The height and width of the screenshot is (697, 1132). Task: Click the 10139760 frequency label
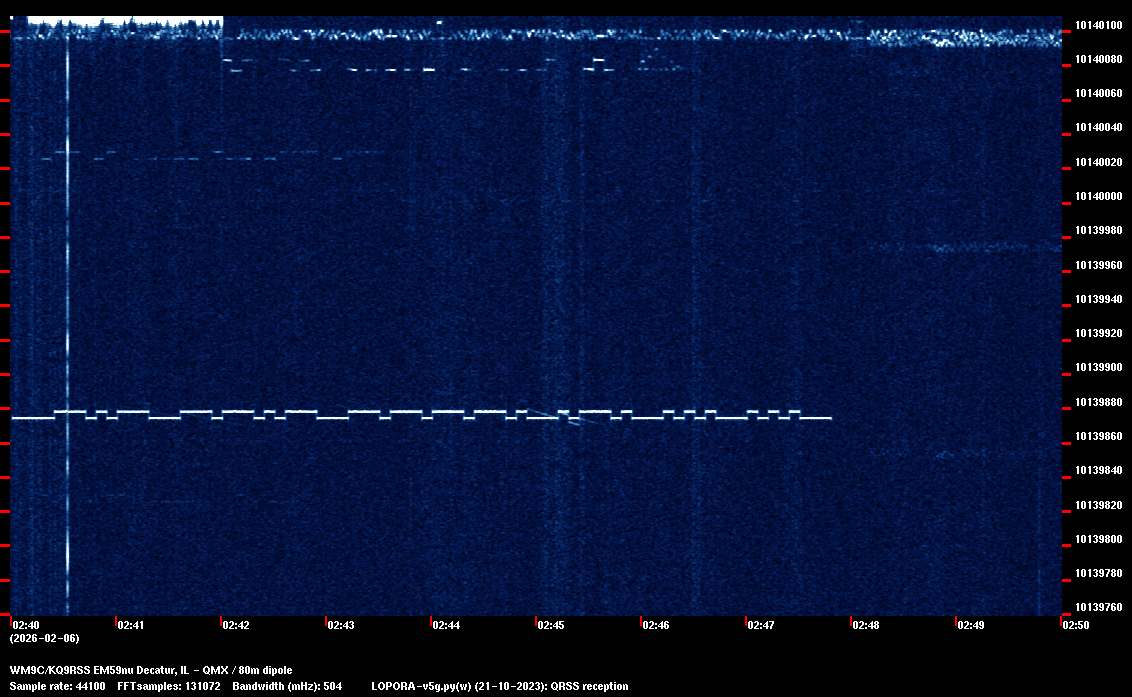pos(1099,608)
